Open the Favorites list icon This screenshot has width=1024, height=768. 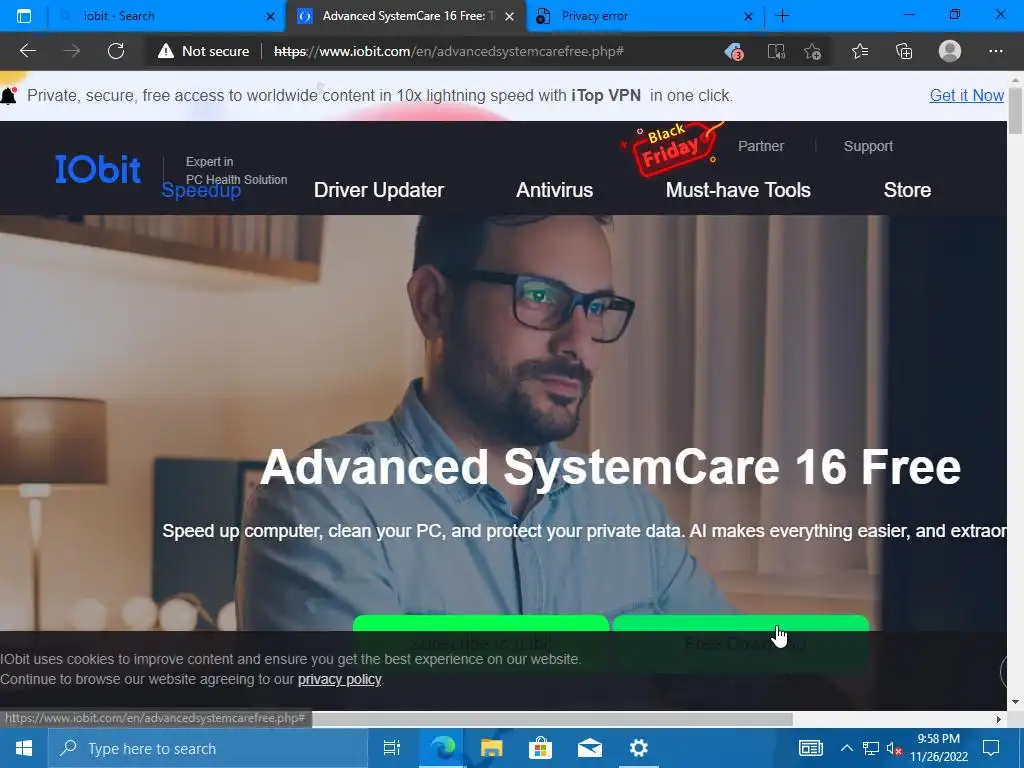pos(860,51)
